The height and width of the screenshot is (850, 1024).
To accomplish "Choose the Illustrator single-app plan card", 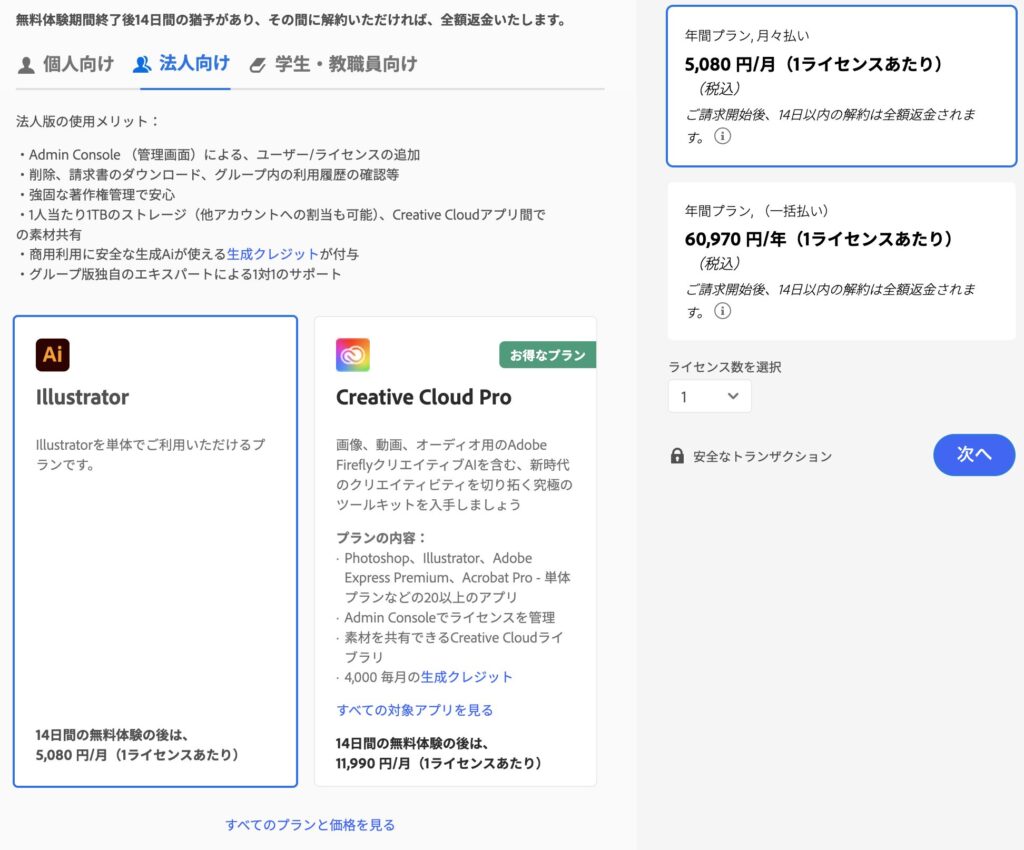I will [155, 551].
